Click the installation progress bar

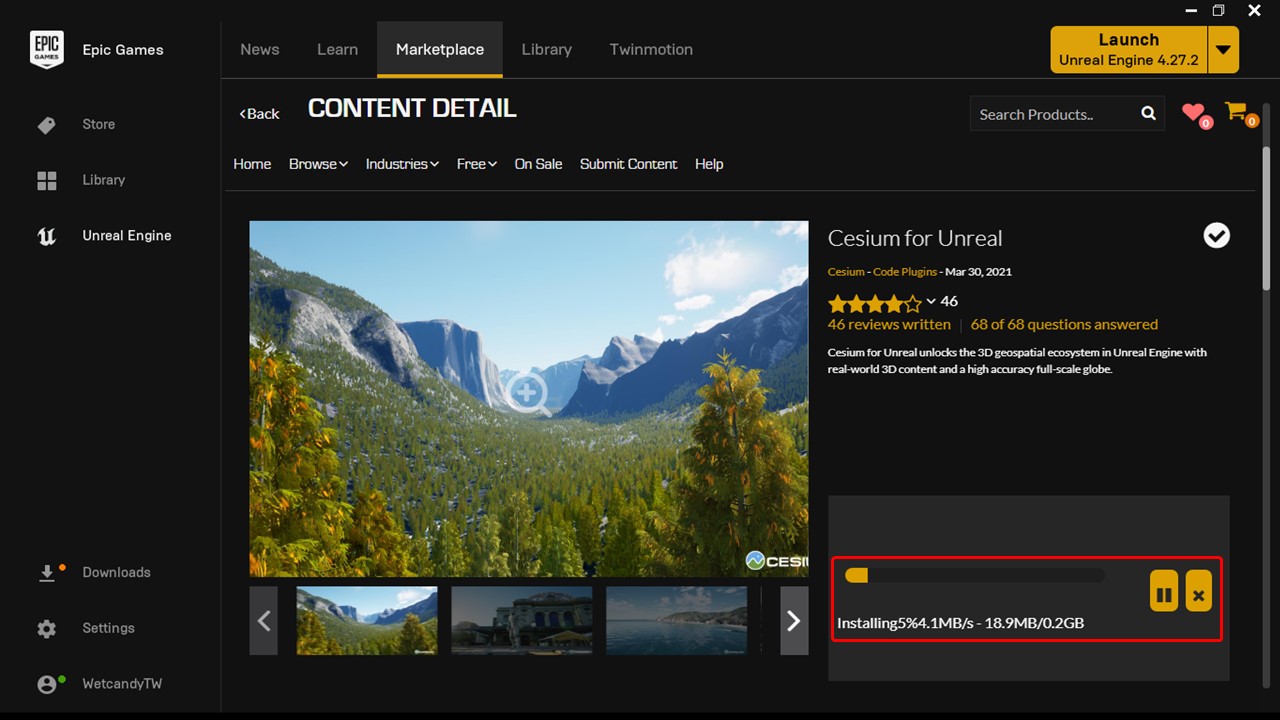pyautogui.click(x=975, y=575)
